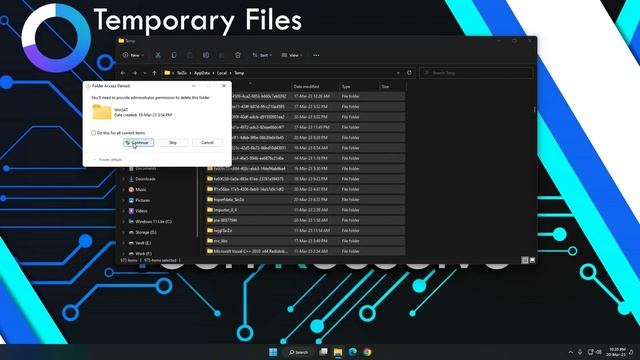Screen dimensions: 640x360
Task: Click the microphone tray icon
Action: pos(580,352)
